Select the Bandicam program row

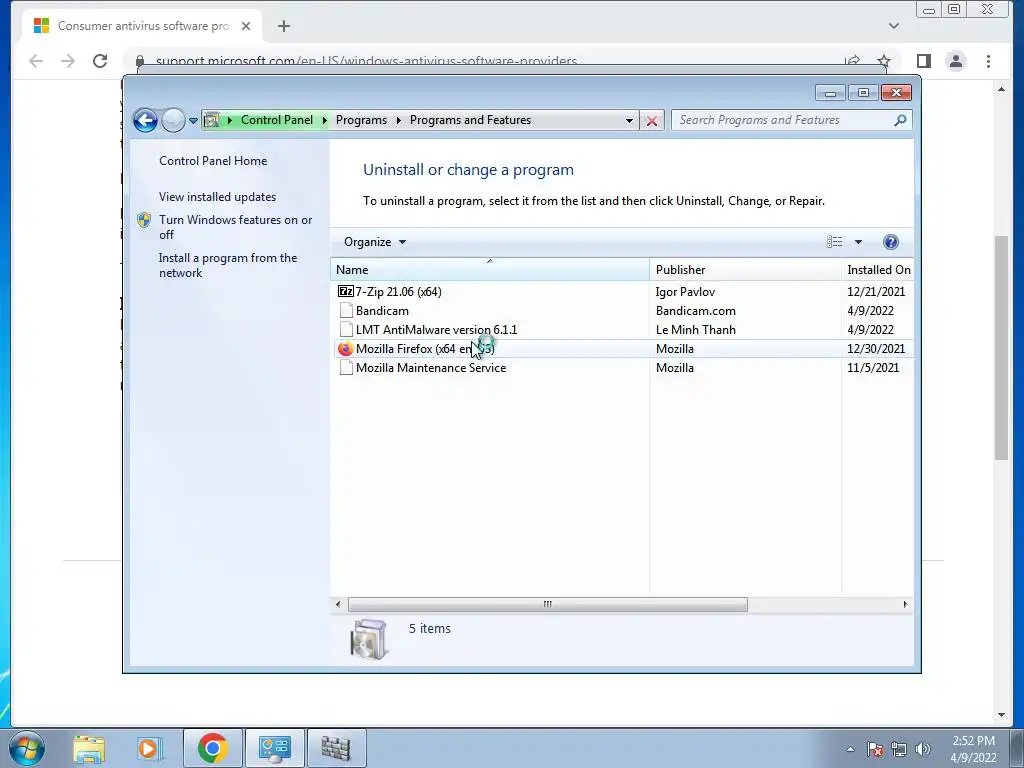tap(622, 311)
